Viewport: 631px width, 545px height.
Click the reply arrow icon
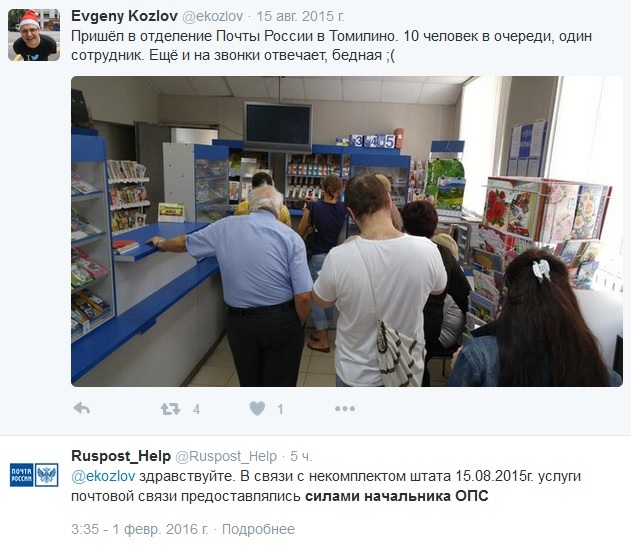click(82, 409)
